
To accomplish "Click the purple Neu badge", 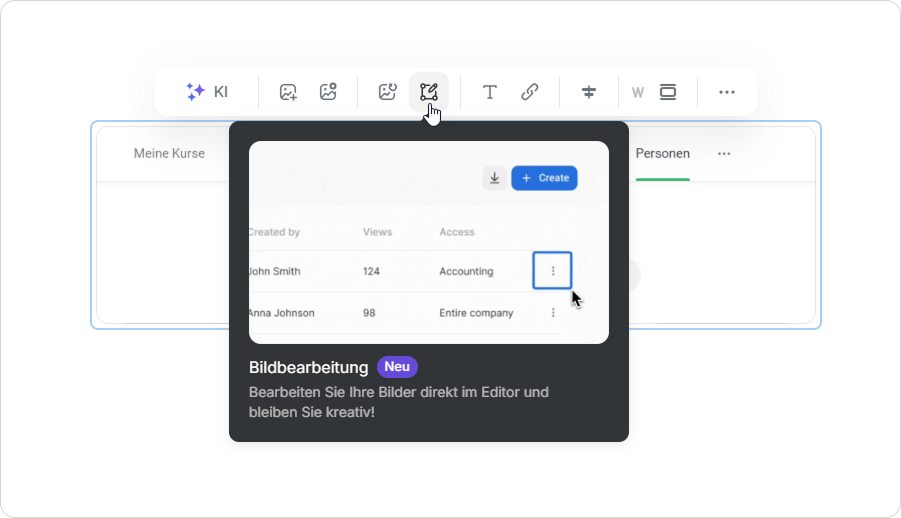I will pos(397,367).
